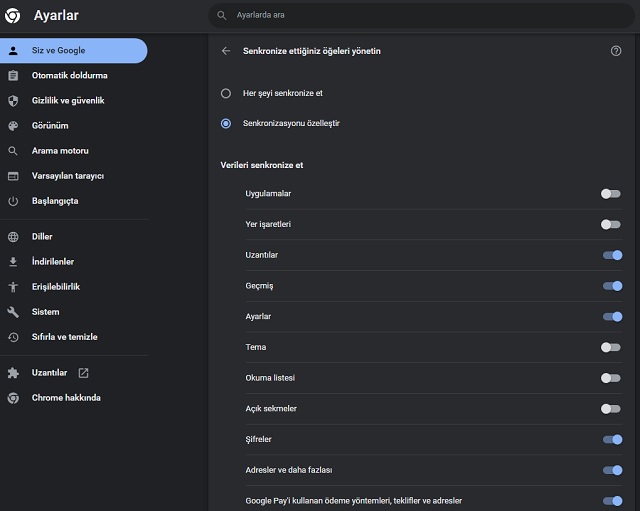This screenshot has height=511, width=640.
Task: Click the Verileri senkronize et heading
Action: (262, 165)
